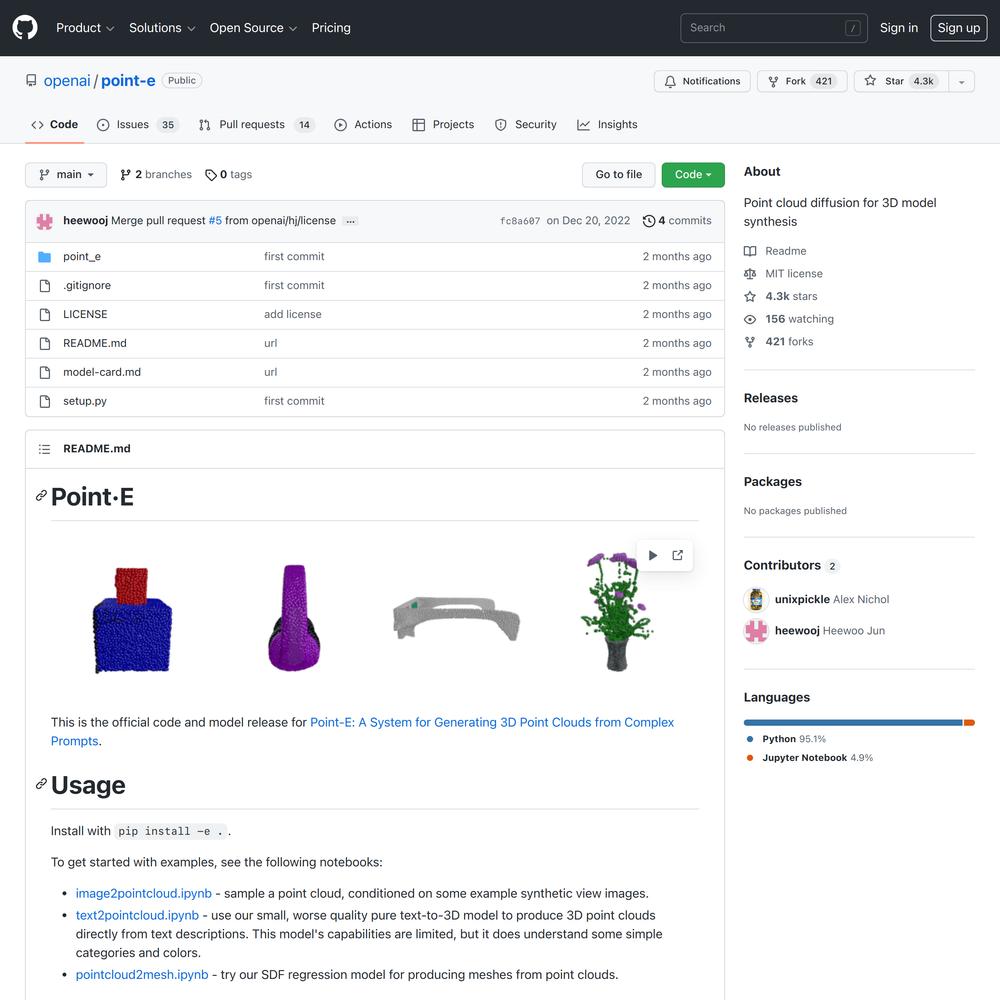The height and width of the screenshot is (1000, 1000).
Task: Open the Issues tab
Action: [138, 125]
